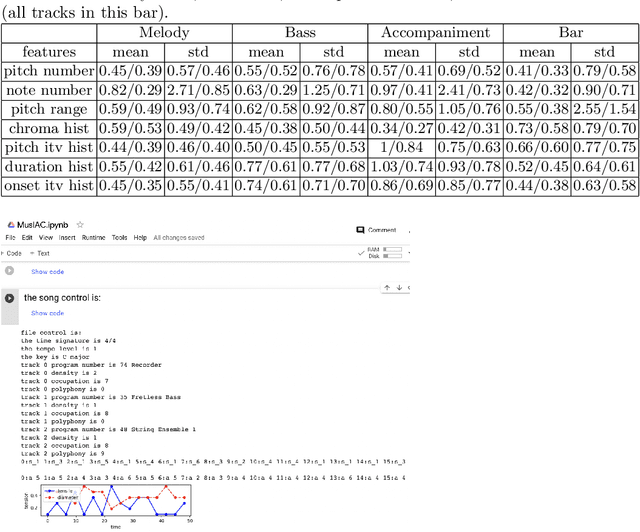Open the Insert menu

click(x=68, y=238)
